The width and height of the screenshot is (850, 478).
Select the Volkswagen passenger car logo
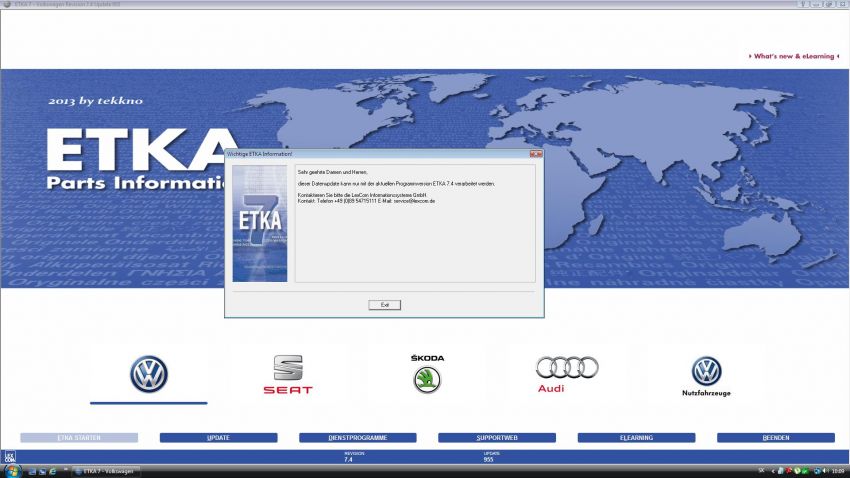tap(149, 374)
